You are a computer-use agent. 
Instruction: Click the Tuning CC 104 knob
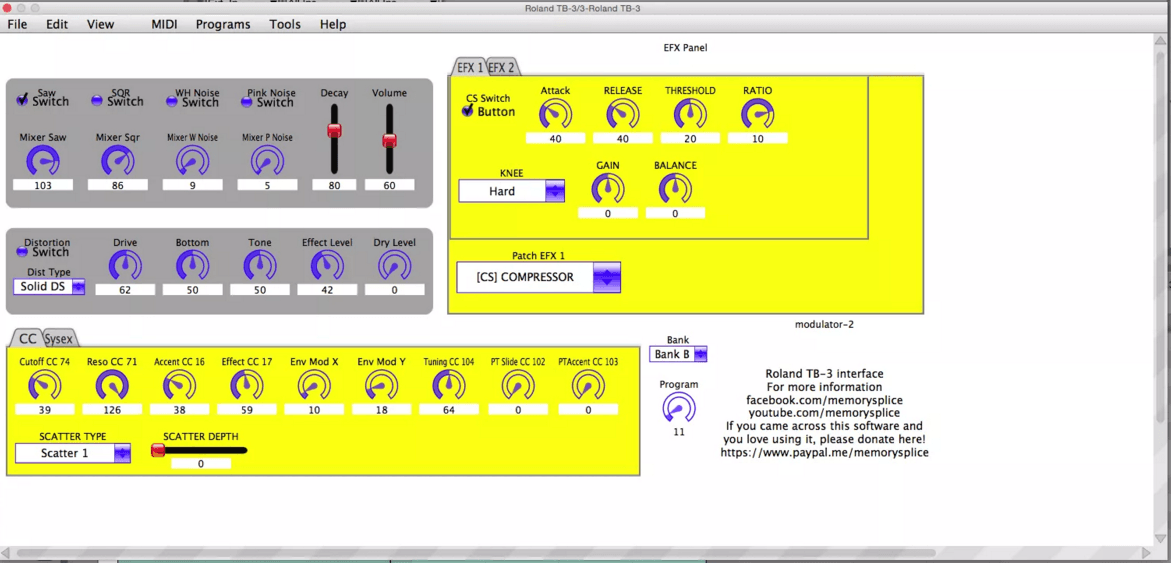pos(448,386)
